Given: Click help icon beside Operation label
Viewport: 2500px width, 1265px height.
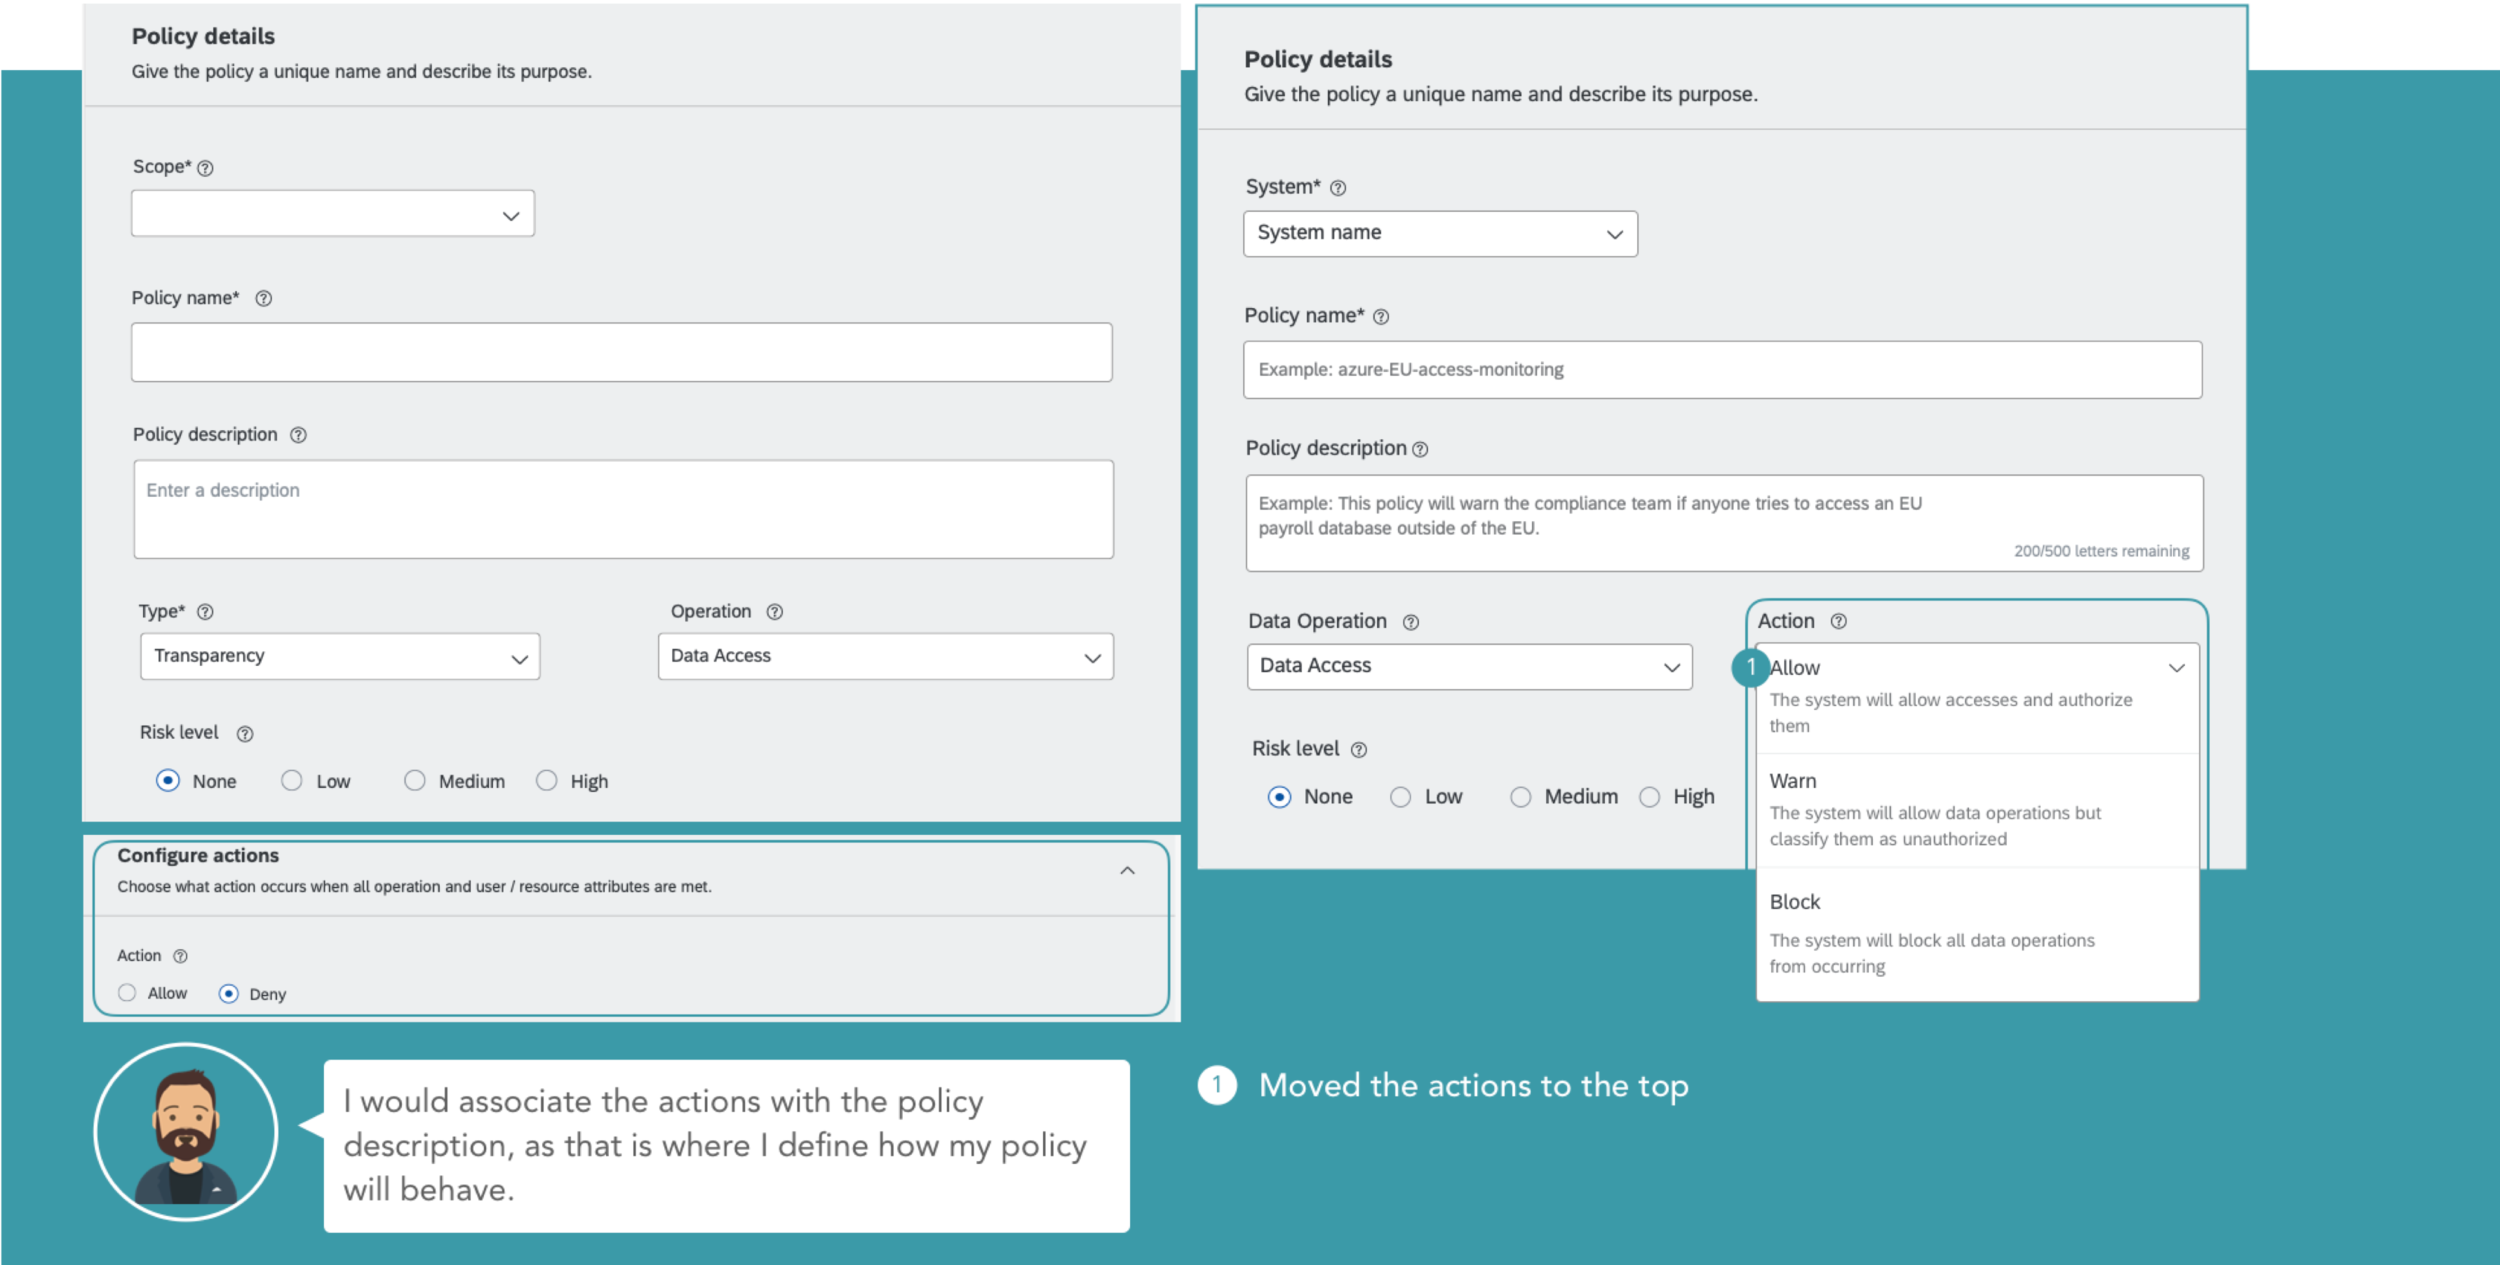Looking at the screenshot, I should click(774, 611).
